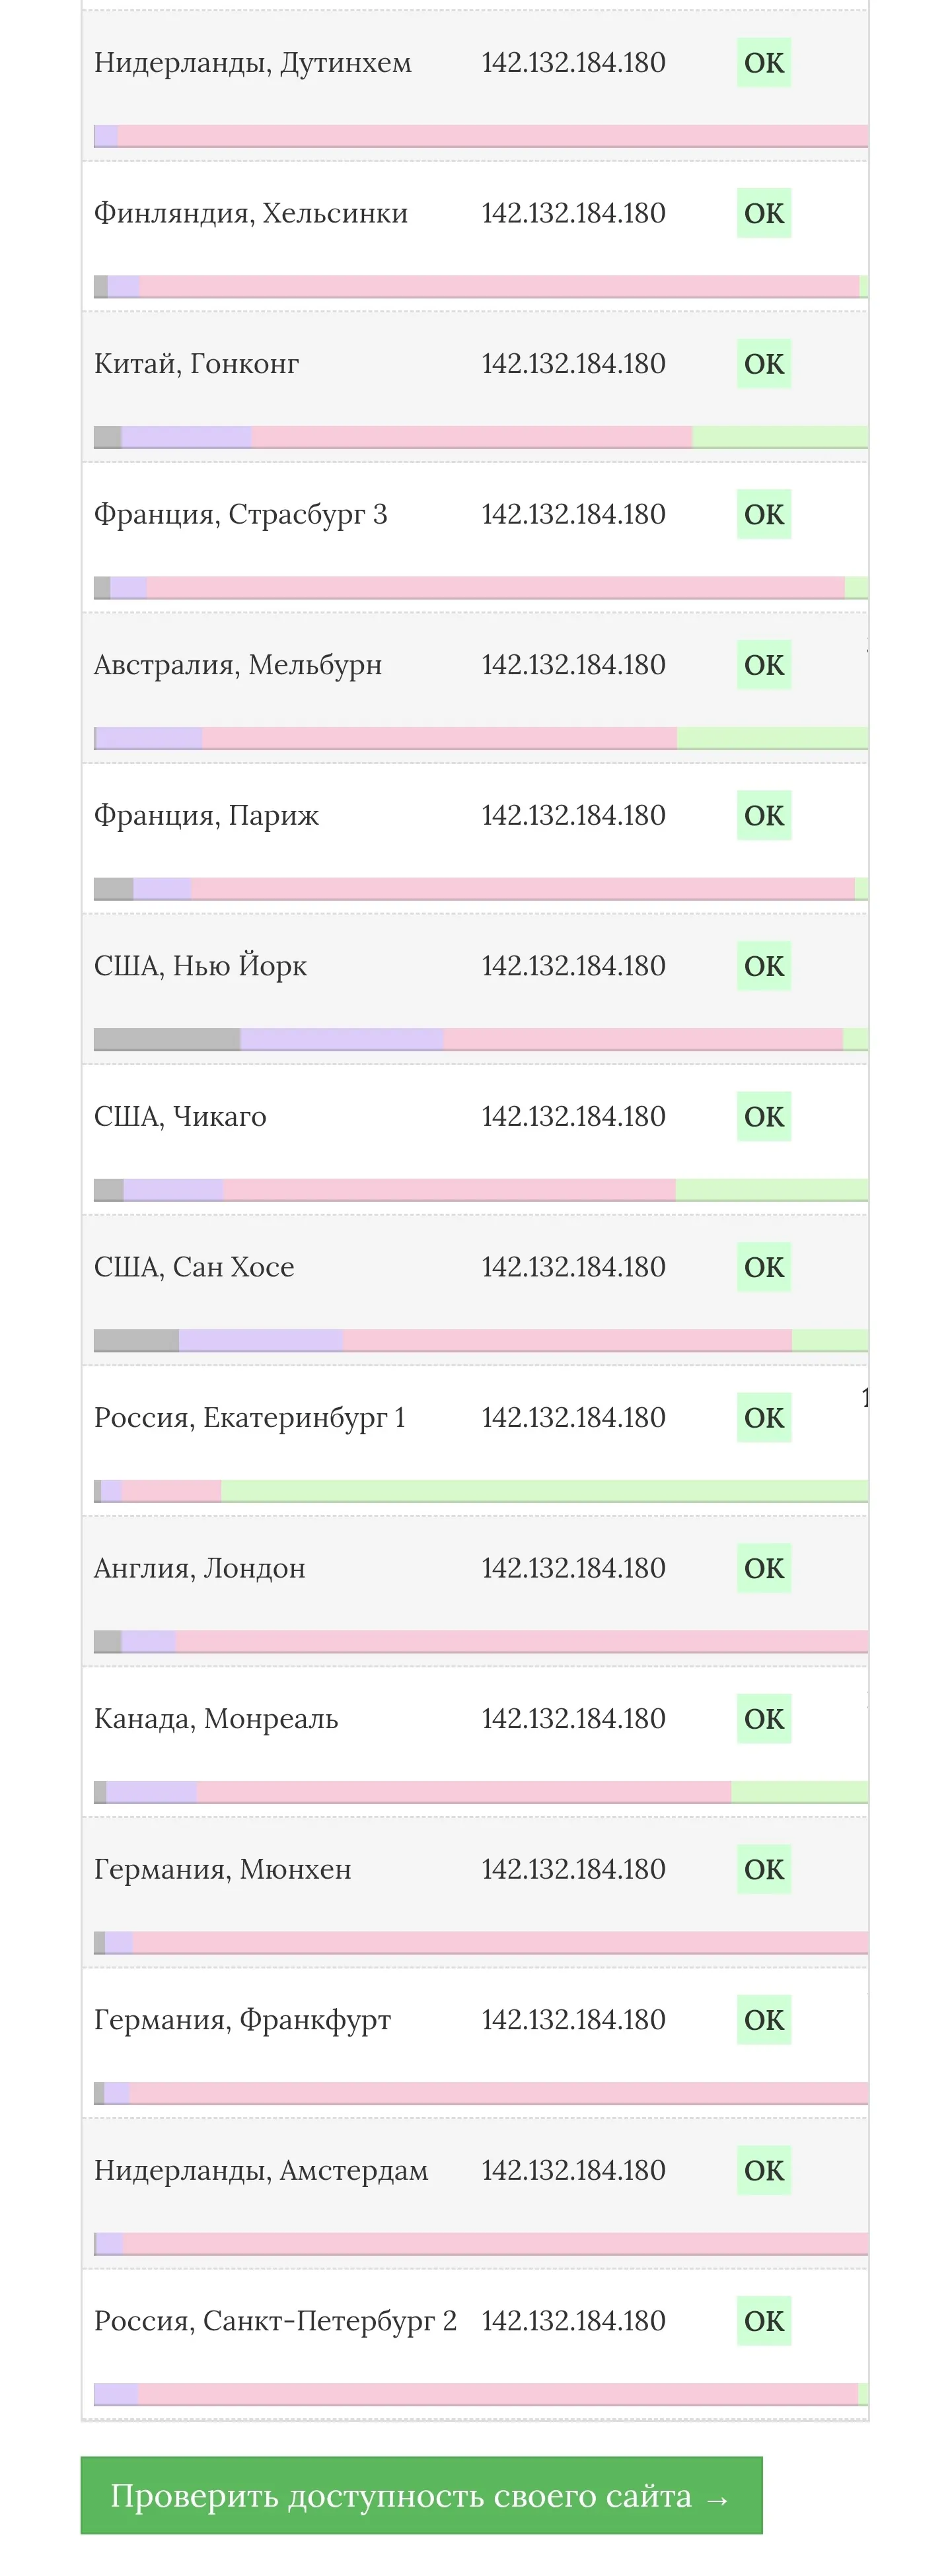Click IP address in Германия, Мюнхен row

coord(573,1869)
